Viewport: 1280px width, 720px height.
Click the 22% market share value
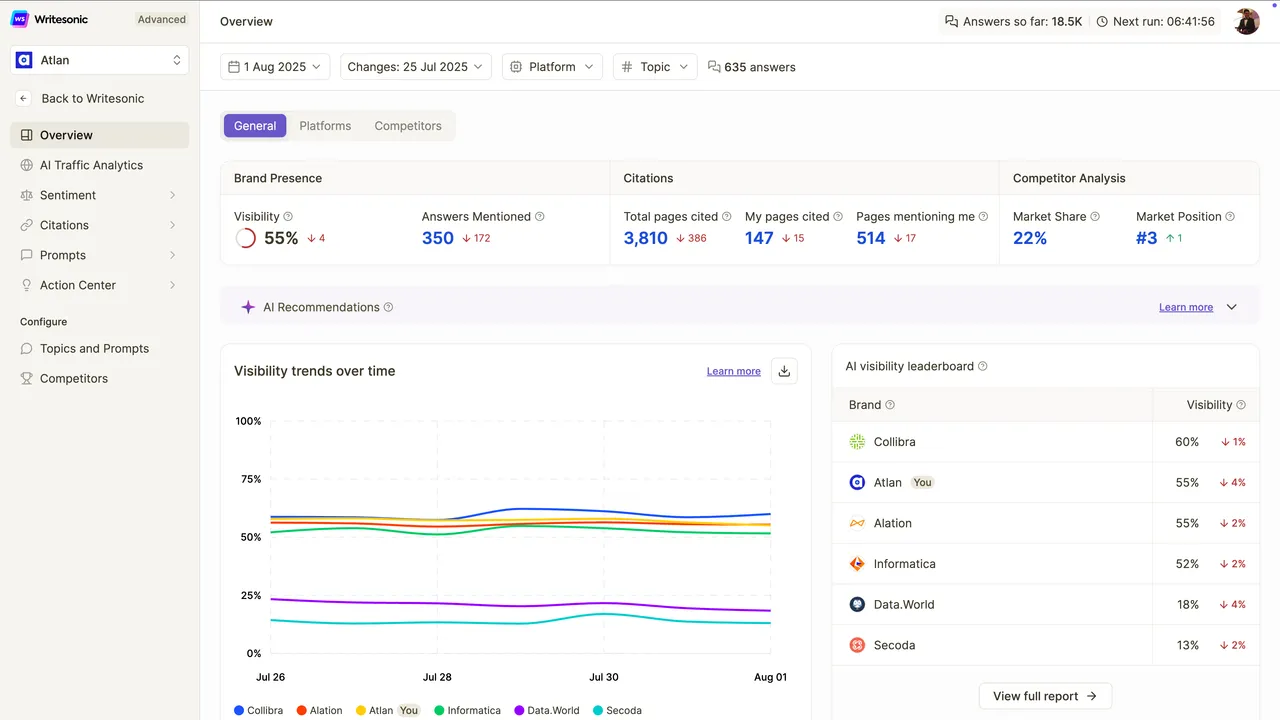point(1030,238)
